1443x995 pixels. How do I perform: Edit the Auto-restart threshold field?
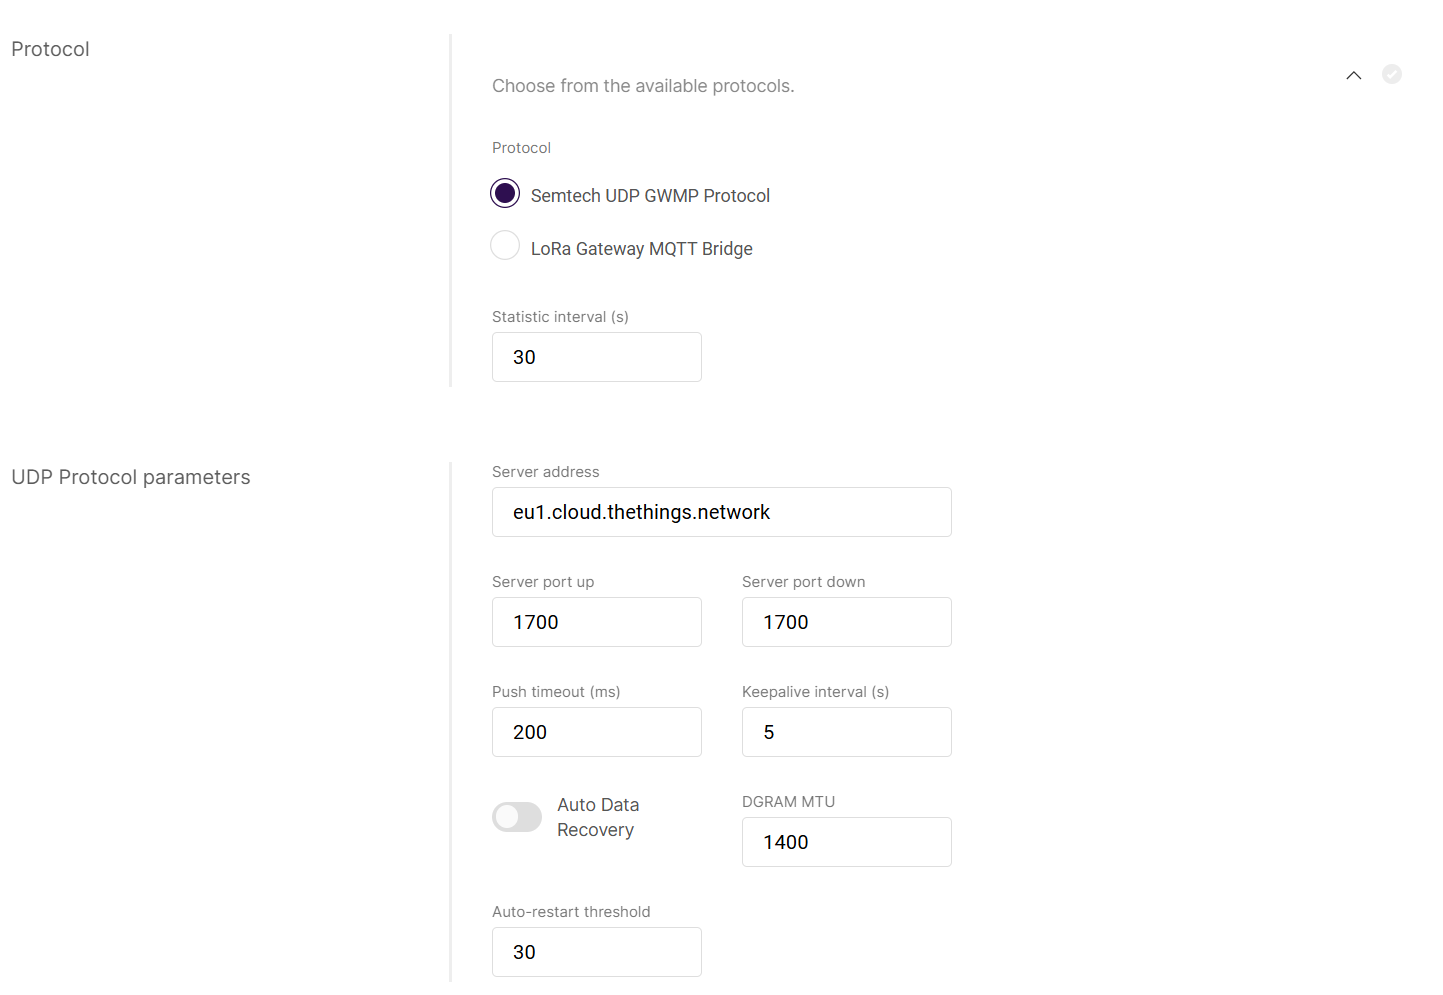point(597,952)
